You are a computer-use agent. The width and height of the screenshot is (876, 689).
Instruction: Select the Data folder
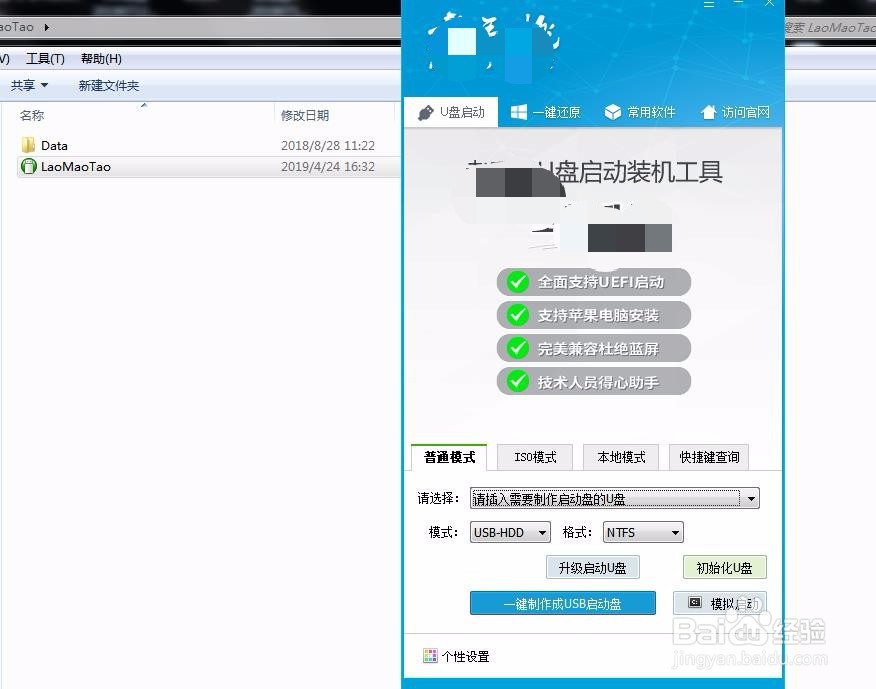pyautogui.click(x=209, y=146)
